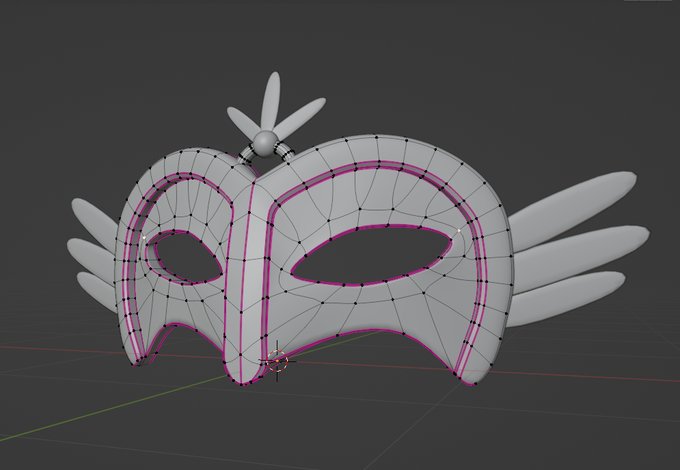The width and height of the screenshot is (680, 470).
Task: Click the top feather of the left wing
Action: coord(93,223)
